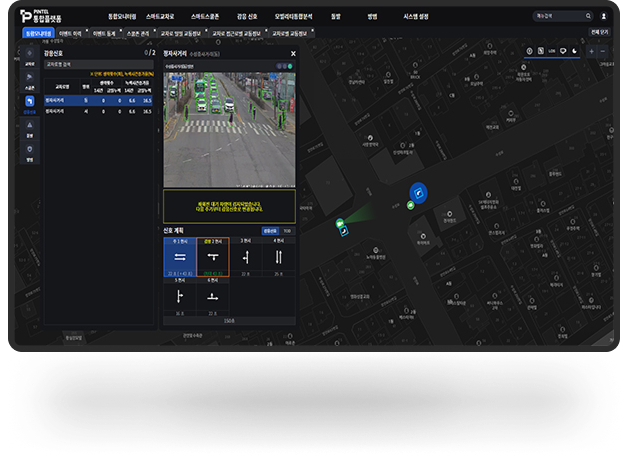The image size is (628, 457).
Task: Close the 정자사거리 camera panel
Action: tap(293, 53)
